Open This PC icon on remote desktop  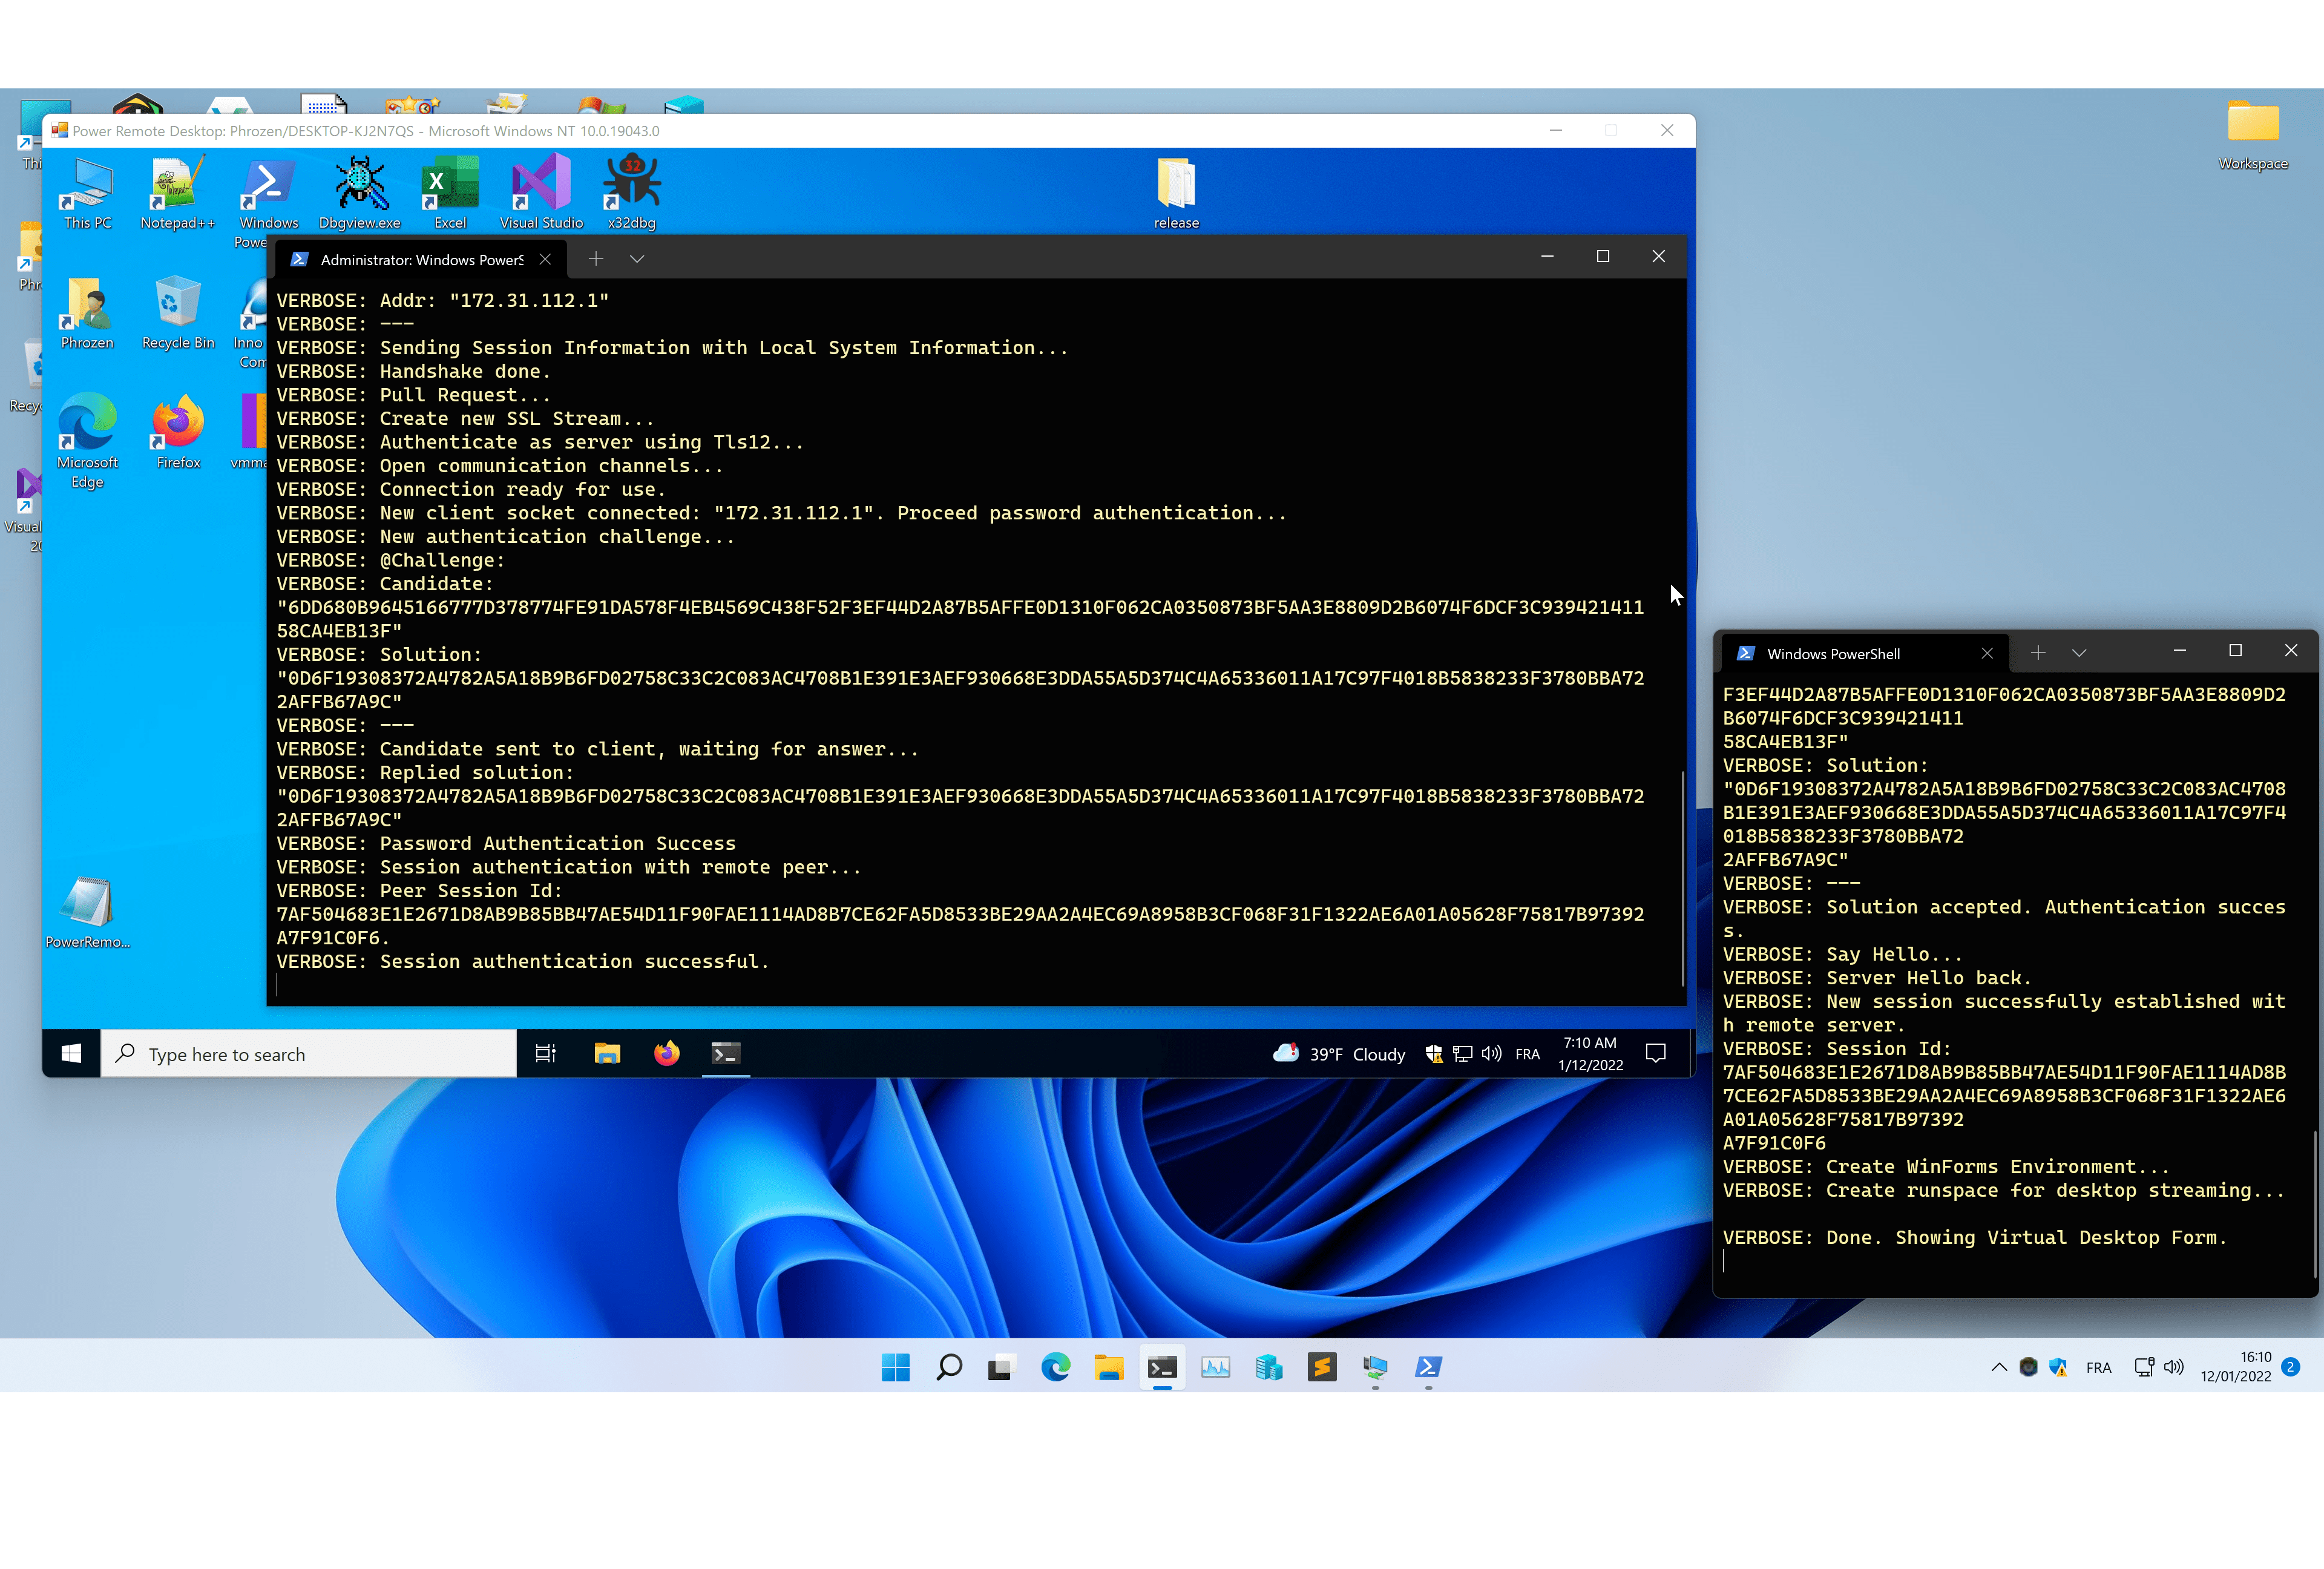click(88, 193)
